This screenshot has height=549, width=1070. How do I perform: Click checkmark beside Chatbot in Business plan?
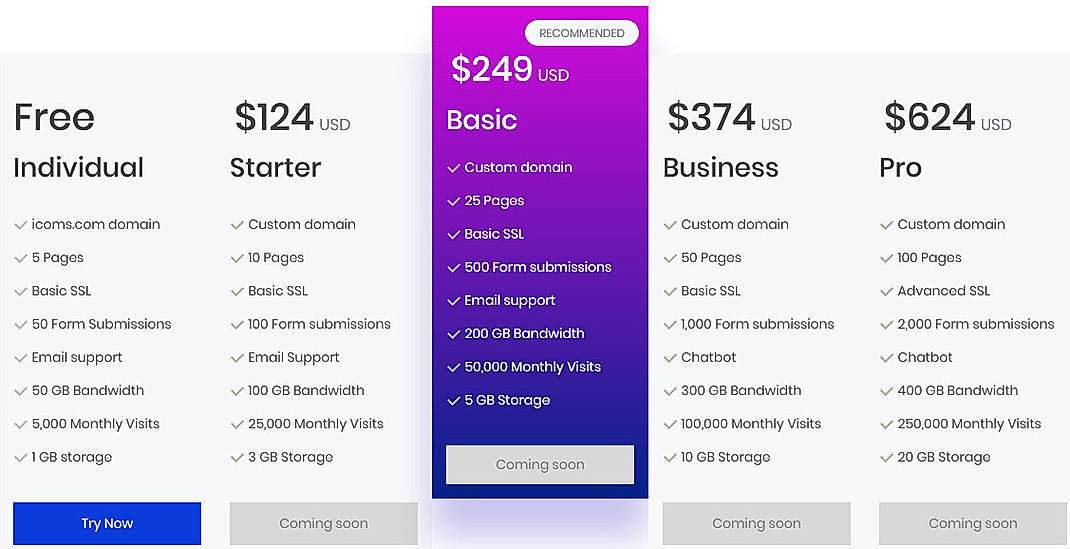coord(670,358)
